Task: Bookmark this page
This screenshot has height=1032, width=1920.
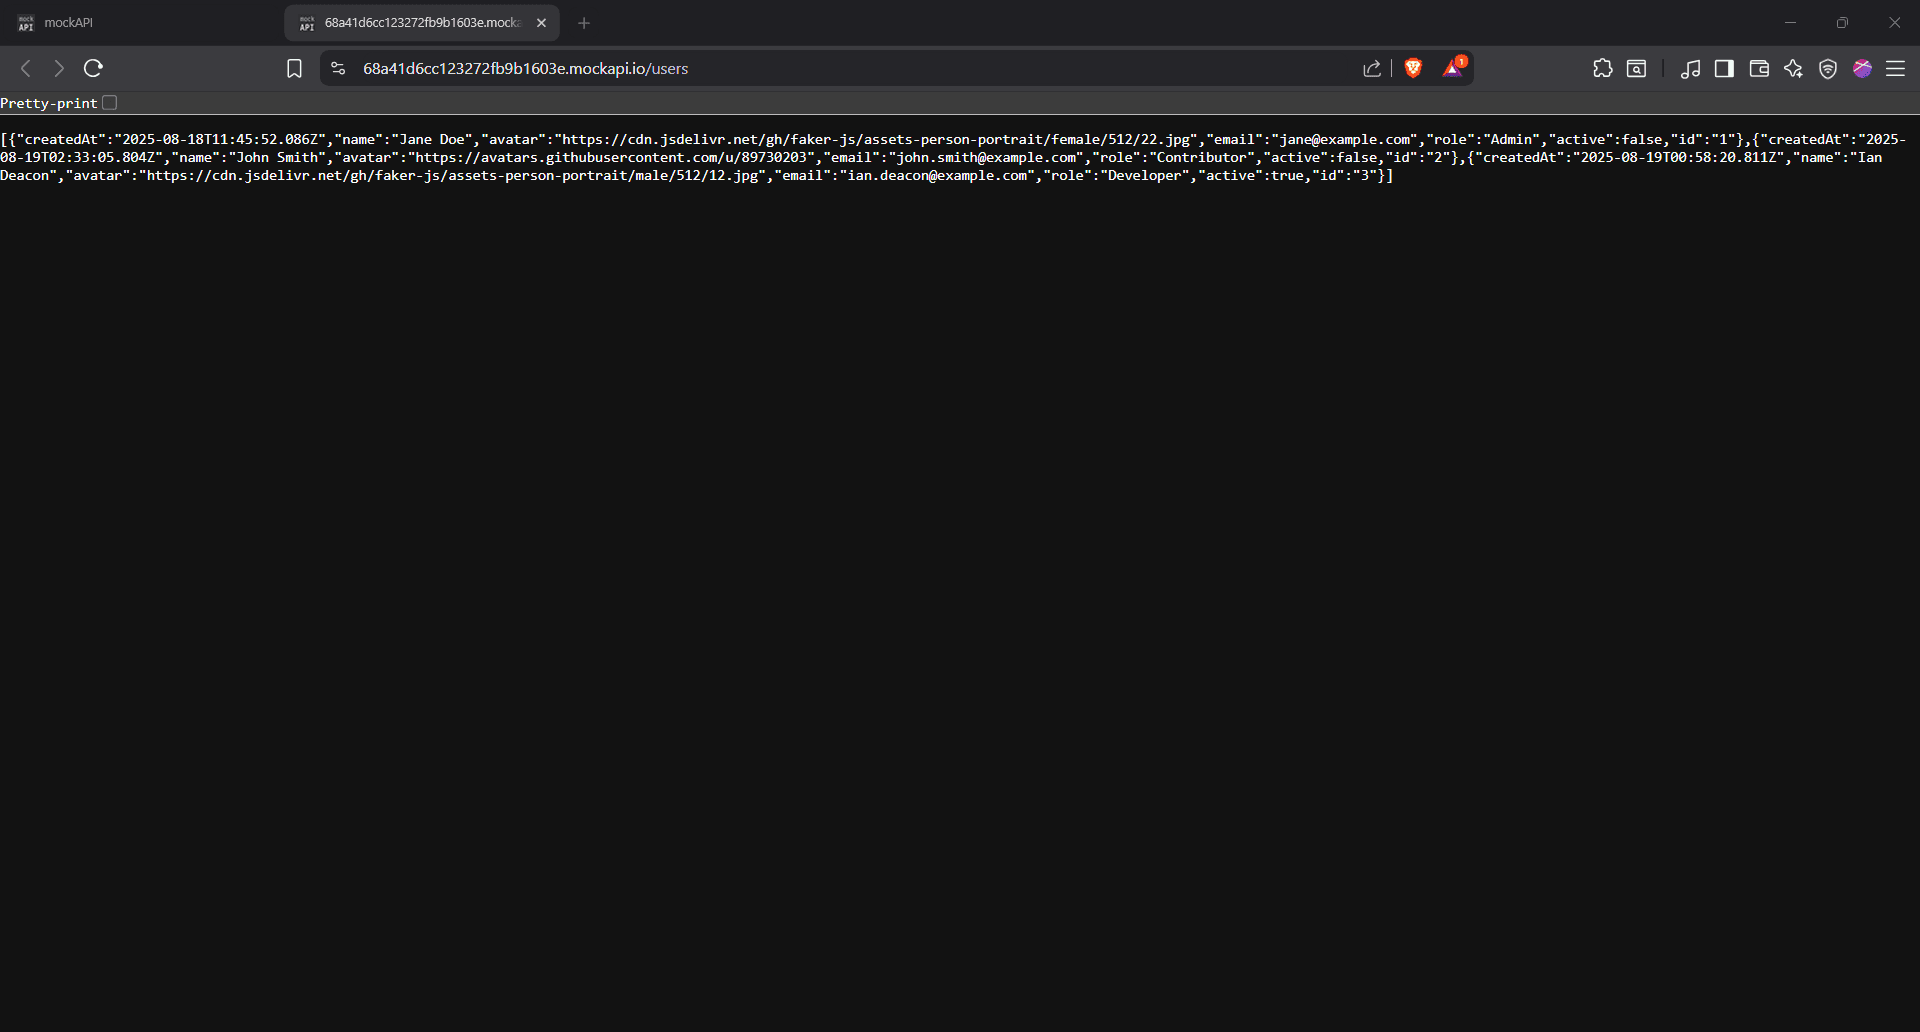Action: 294,68
